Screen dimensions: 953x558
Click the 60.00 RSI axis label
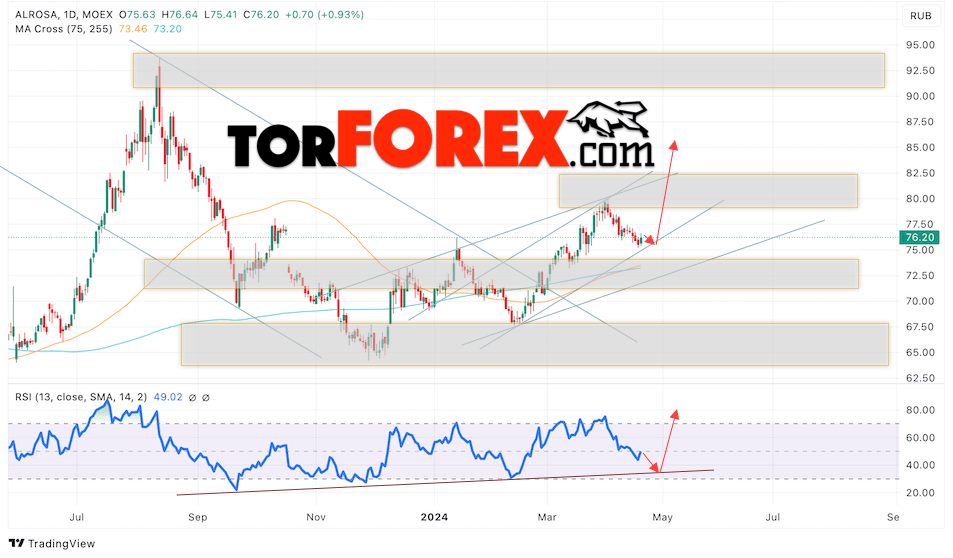click(920, 438)
